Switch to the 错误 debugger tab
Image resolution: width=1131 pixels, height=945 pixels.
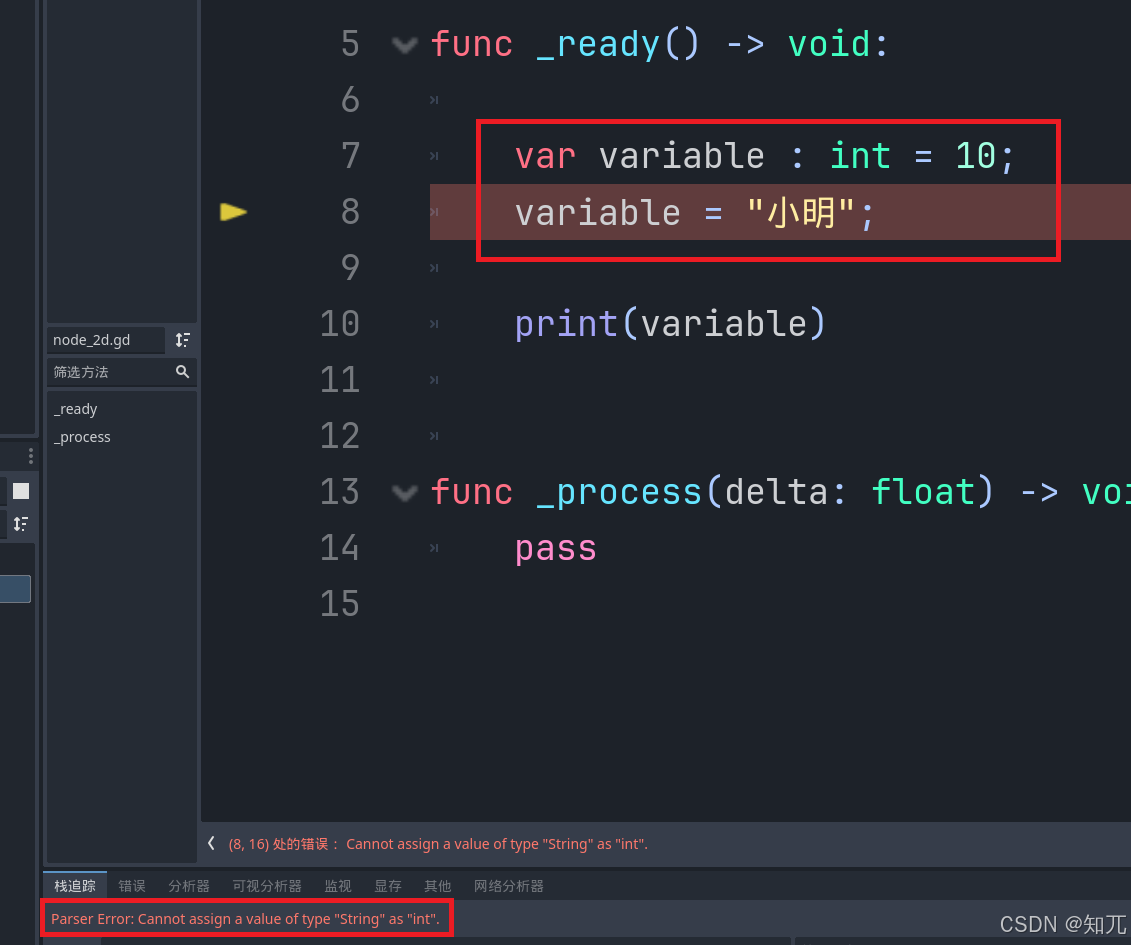[132, 885]
